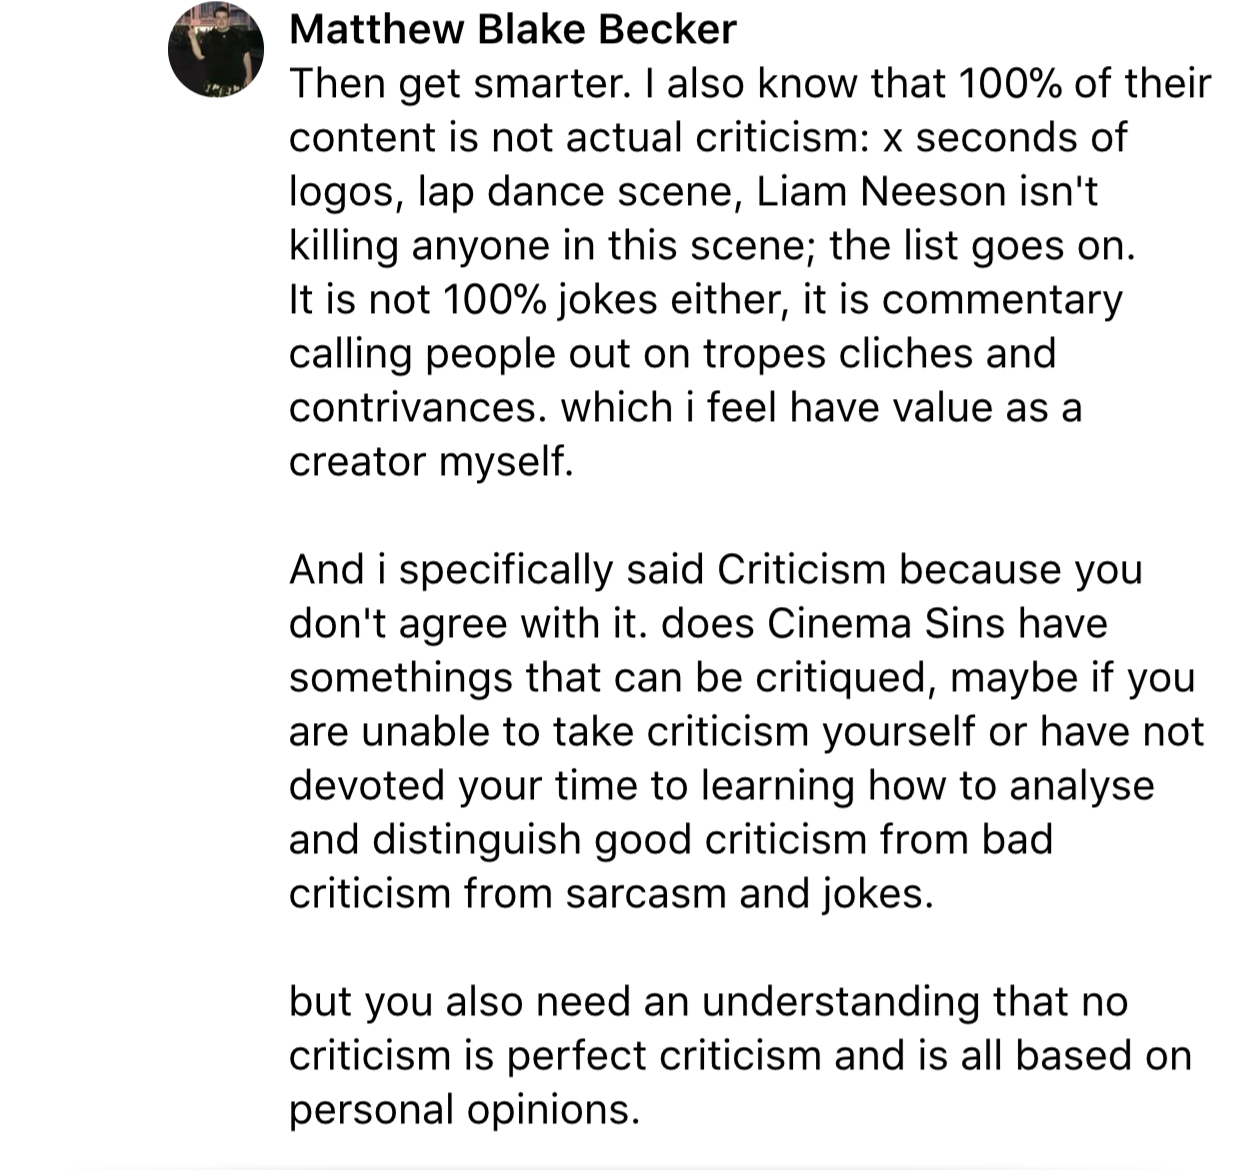Screen dimensions: 1242x1170
Task: Open Matthew Blake Becker's profile picture
Action: coord(216,49)
